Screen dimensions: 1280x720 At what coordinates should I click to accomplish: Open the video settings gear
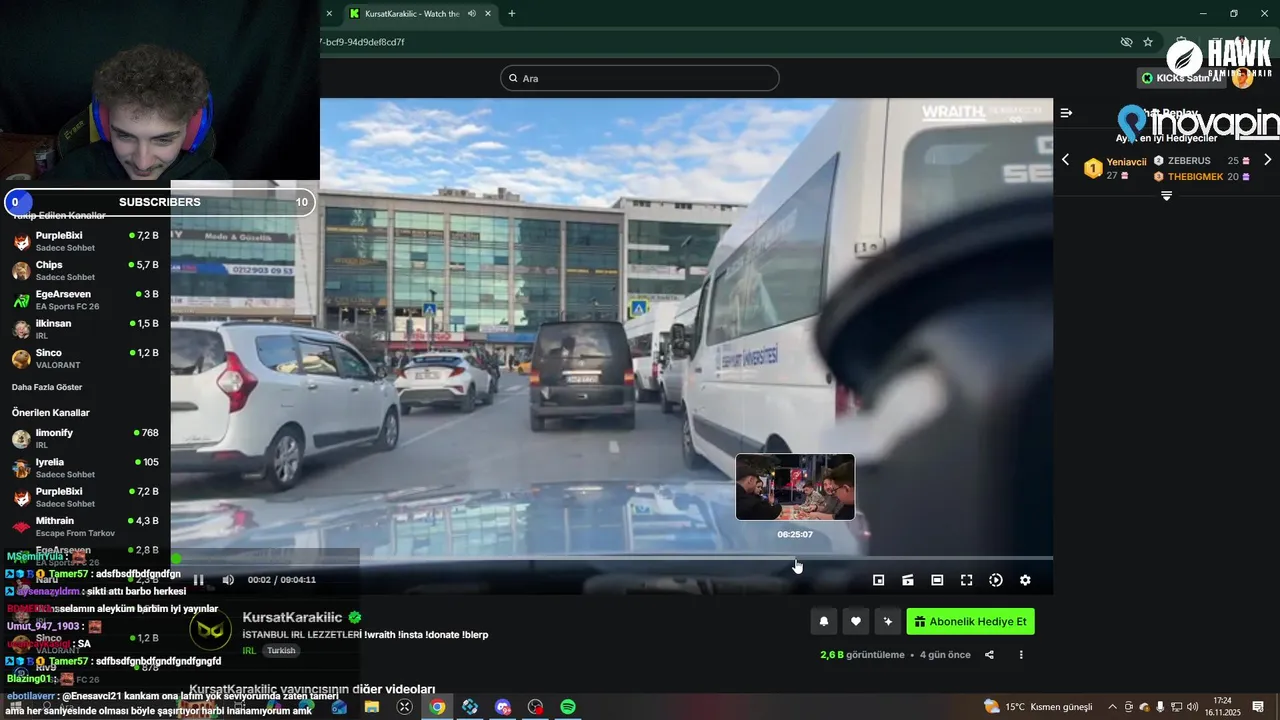pyautogui.click(x=1025, y=580)
